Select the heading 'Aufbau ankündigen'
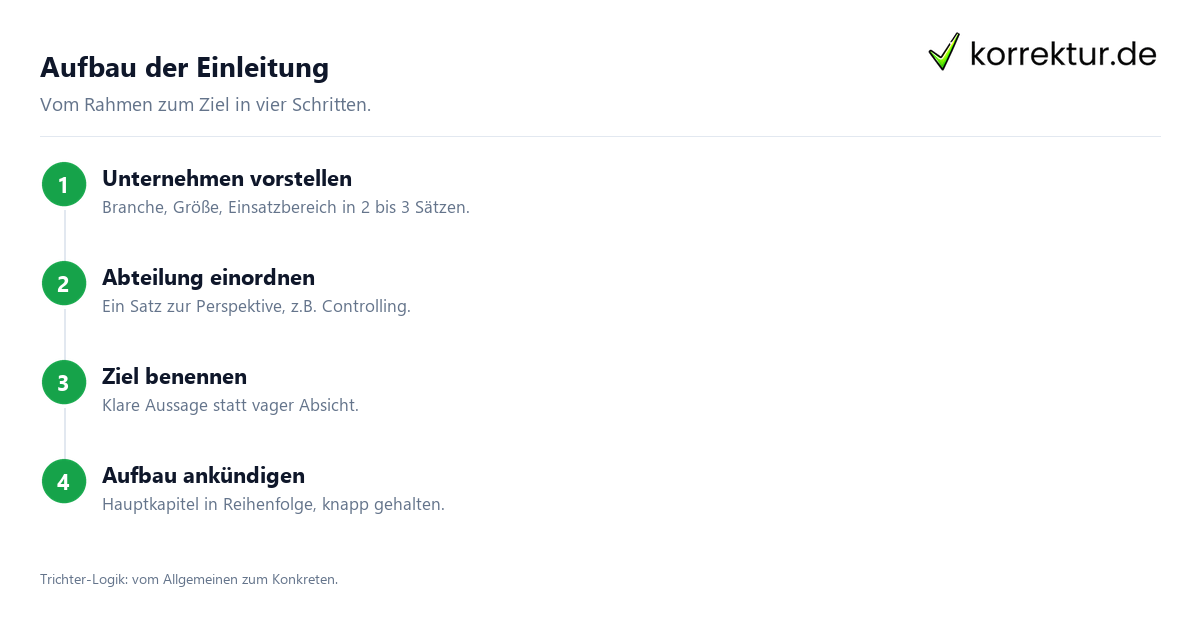Image resolution: width=1200 pixels, height=630 pixels. [203, 476]
